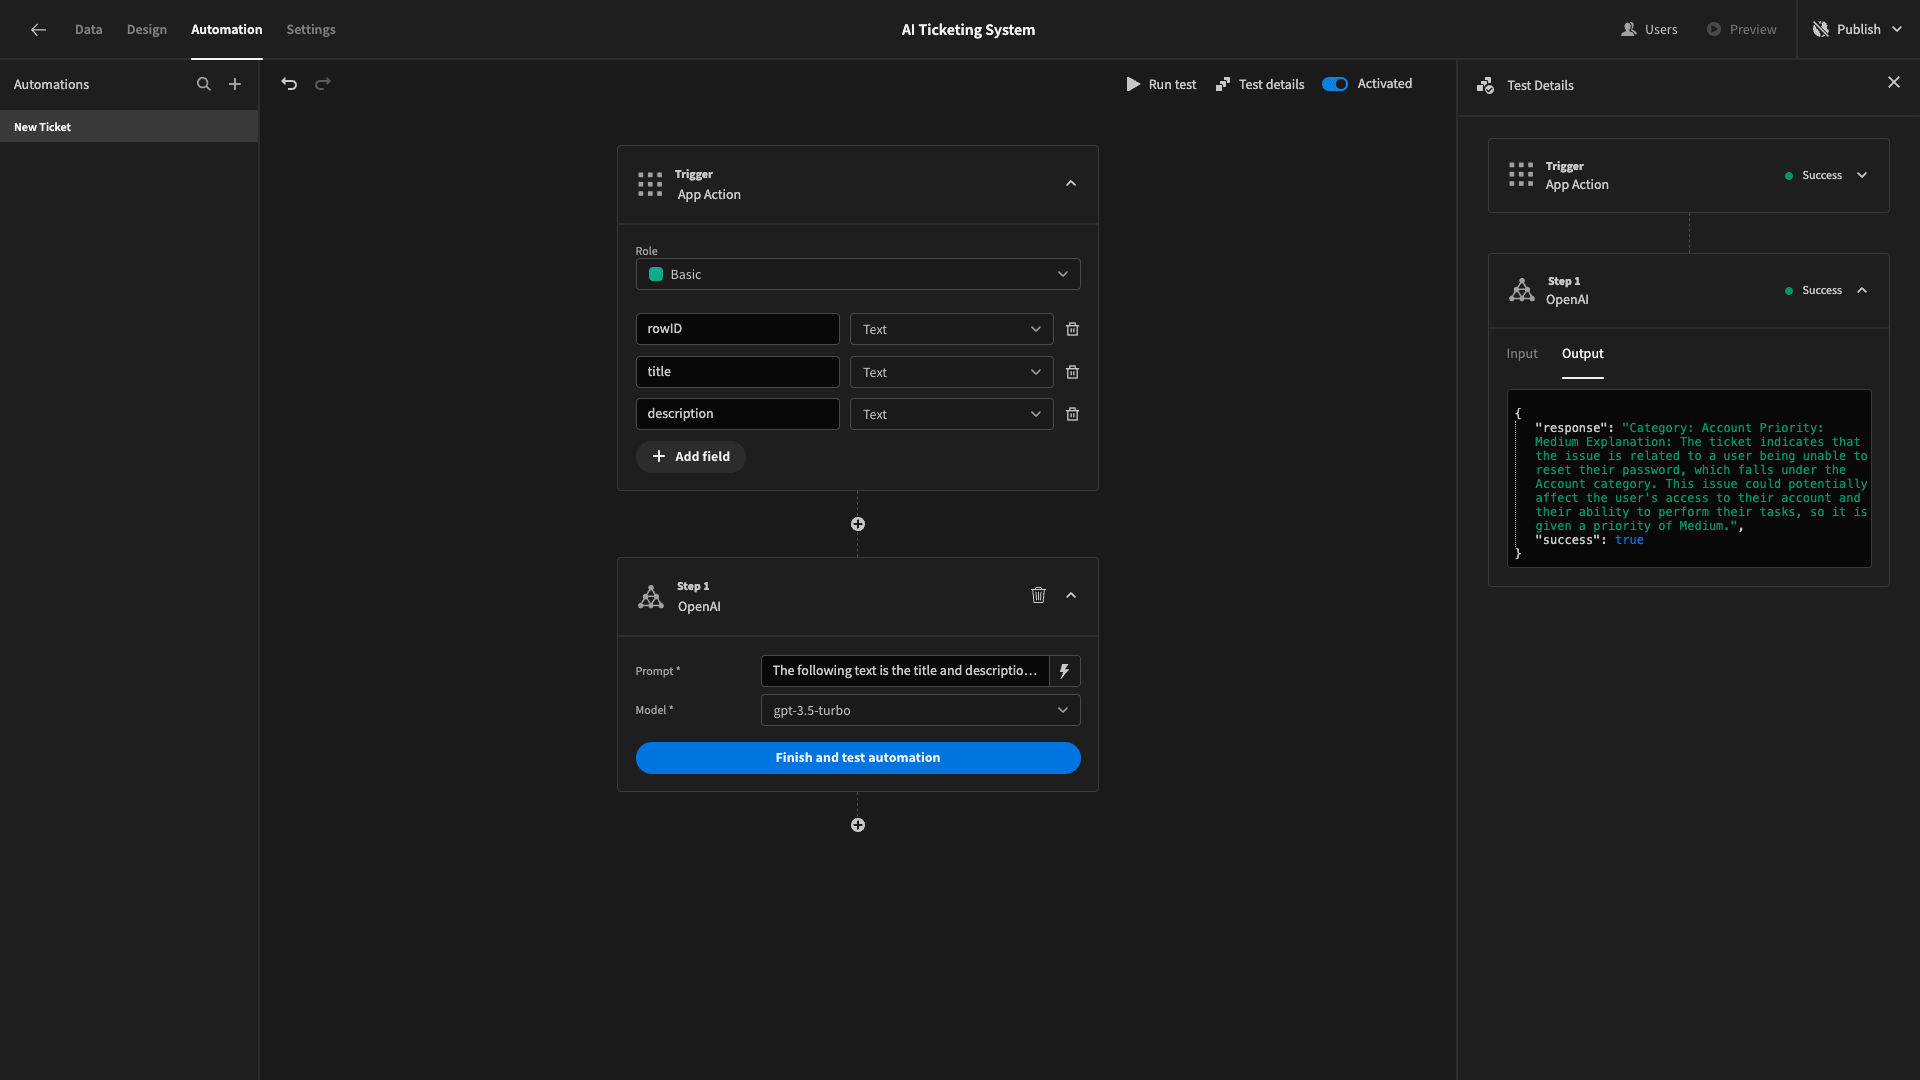Image resolution: width=1920 pixels, height=1080 pixels.
Task: Change the title field type dropdown
Action: 951,372
